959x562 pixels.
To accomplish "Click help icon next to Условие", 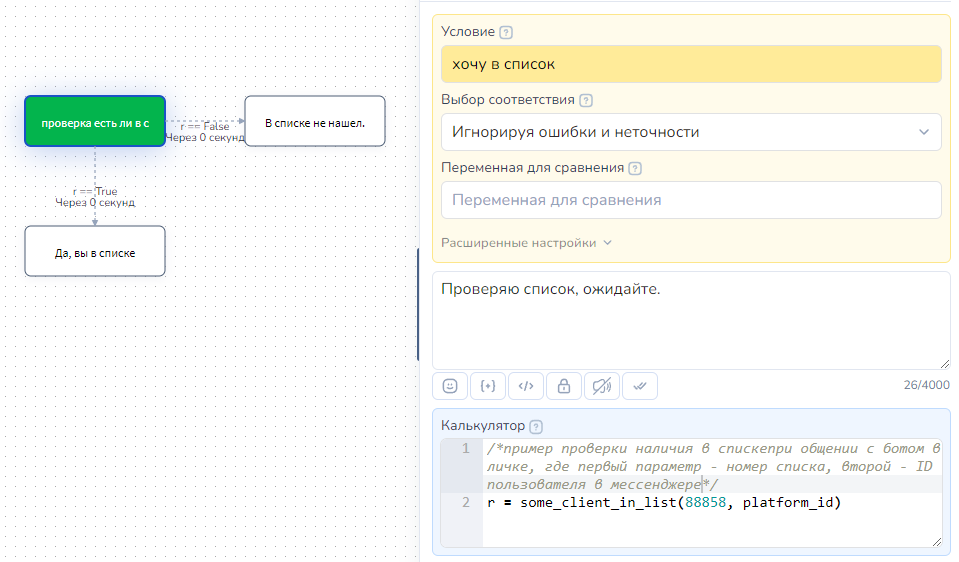I will click(x=505, y=33).
